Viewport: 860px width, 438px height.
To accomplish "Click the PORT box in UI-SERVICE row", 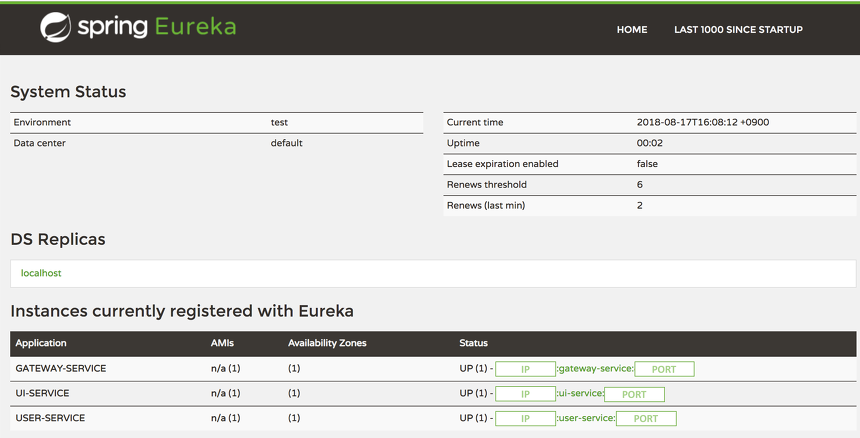I will point(635,394).
